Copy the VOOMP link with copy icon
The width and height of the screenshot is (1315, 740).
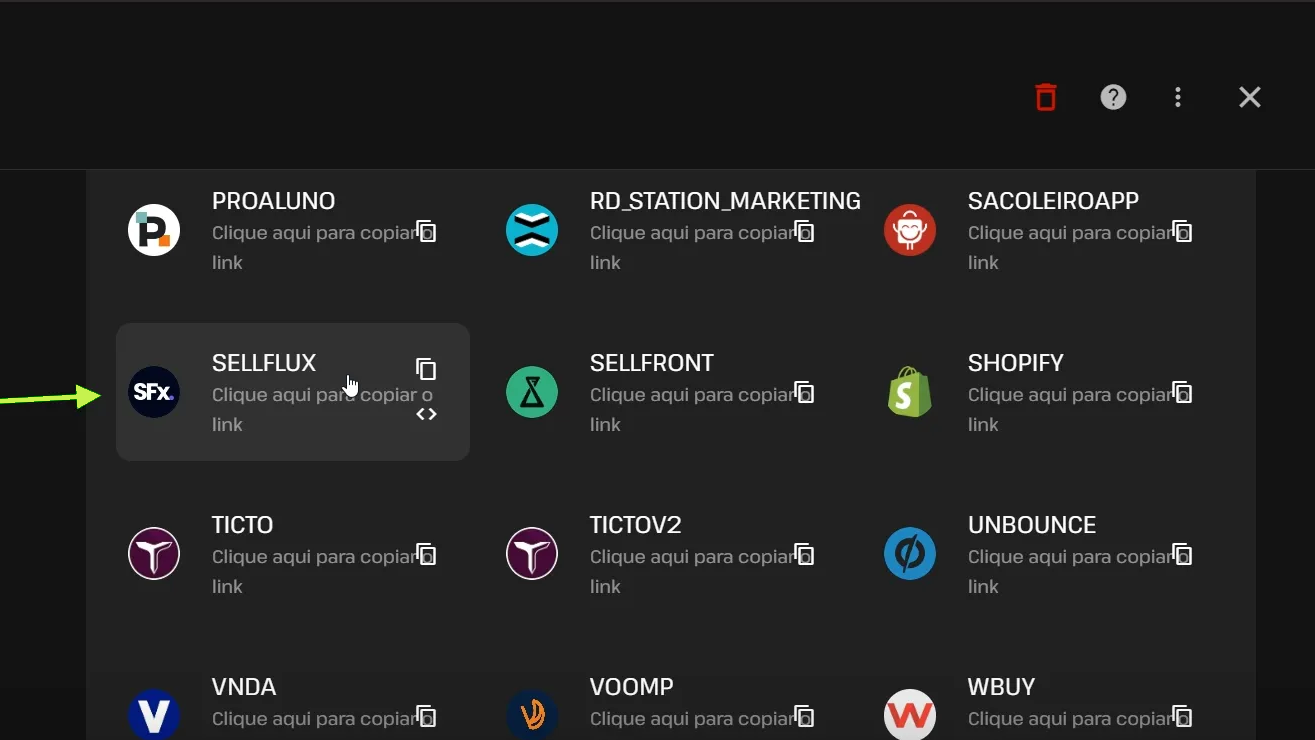pos(804,716)
